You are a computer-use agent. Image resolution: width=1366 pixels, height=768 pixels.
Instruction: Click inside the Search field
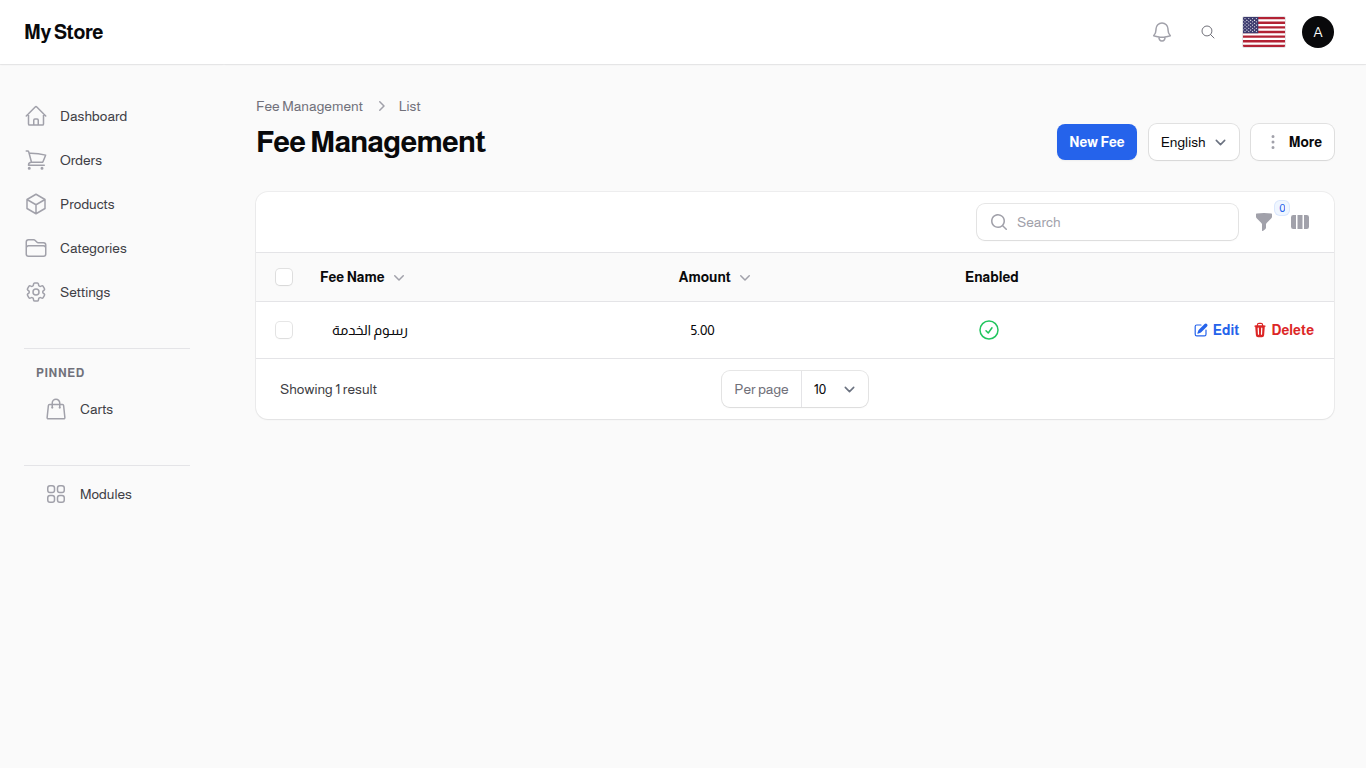(x=1107, y=222)
